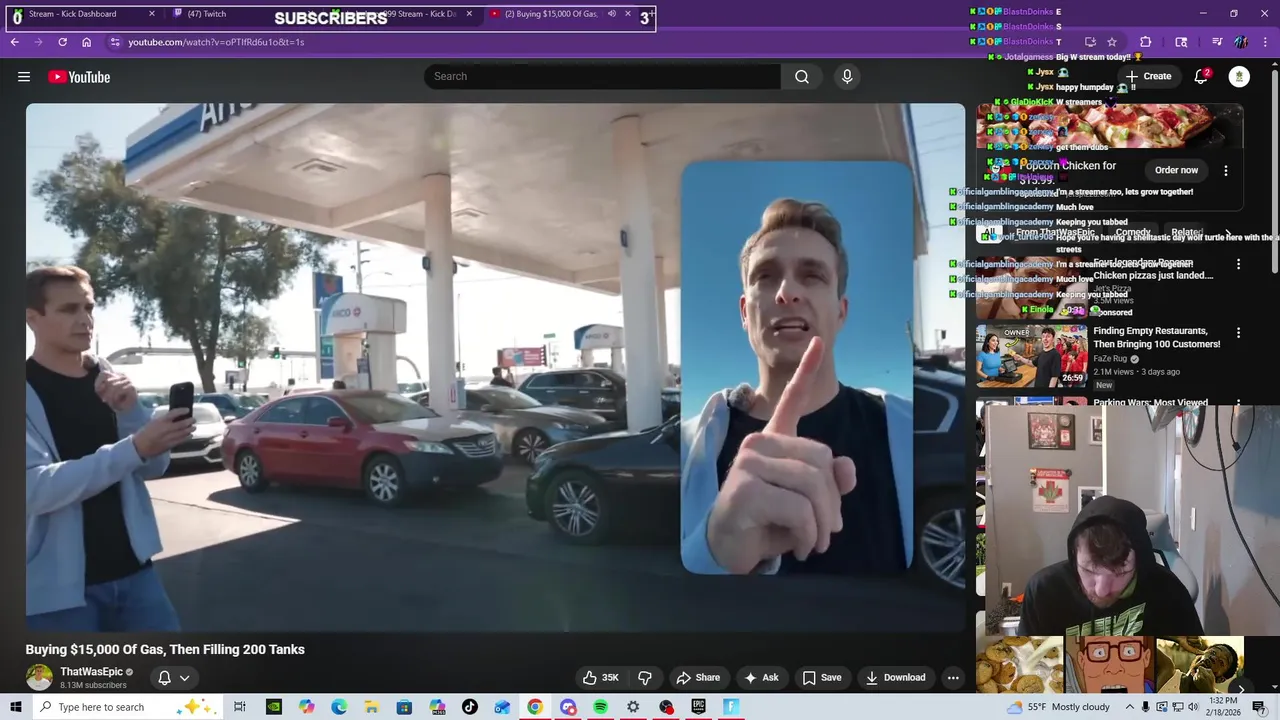Click Order now on the pizza ad
The image size is (1280, 720).
pyautogui.click(x=1176, y=170)
